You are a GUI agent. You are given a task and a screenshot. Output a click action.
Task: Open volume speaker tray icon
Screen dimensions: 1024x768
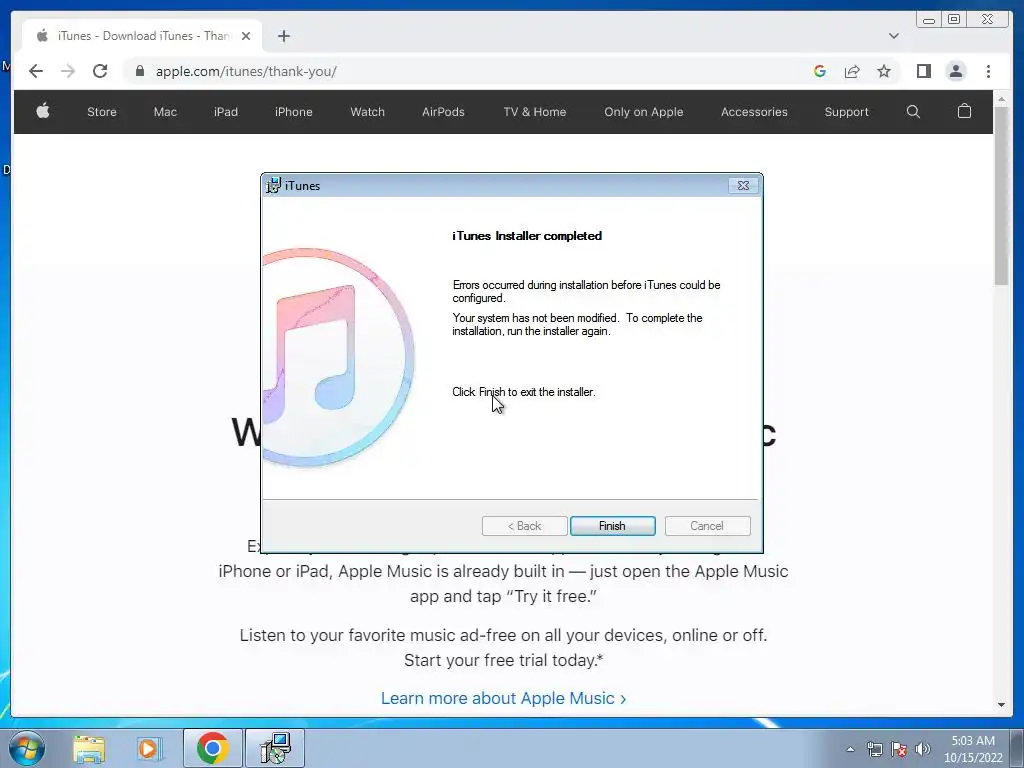pos(923,749)
